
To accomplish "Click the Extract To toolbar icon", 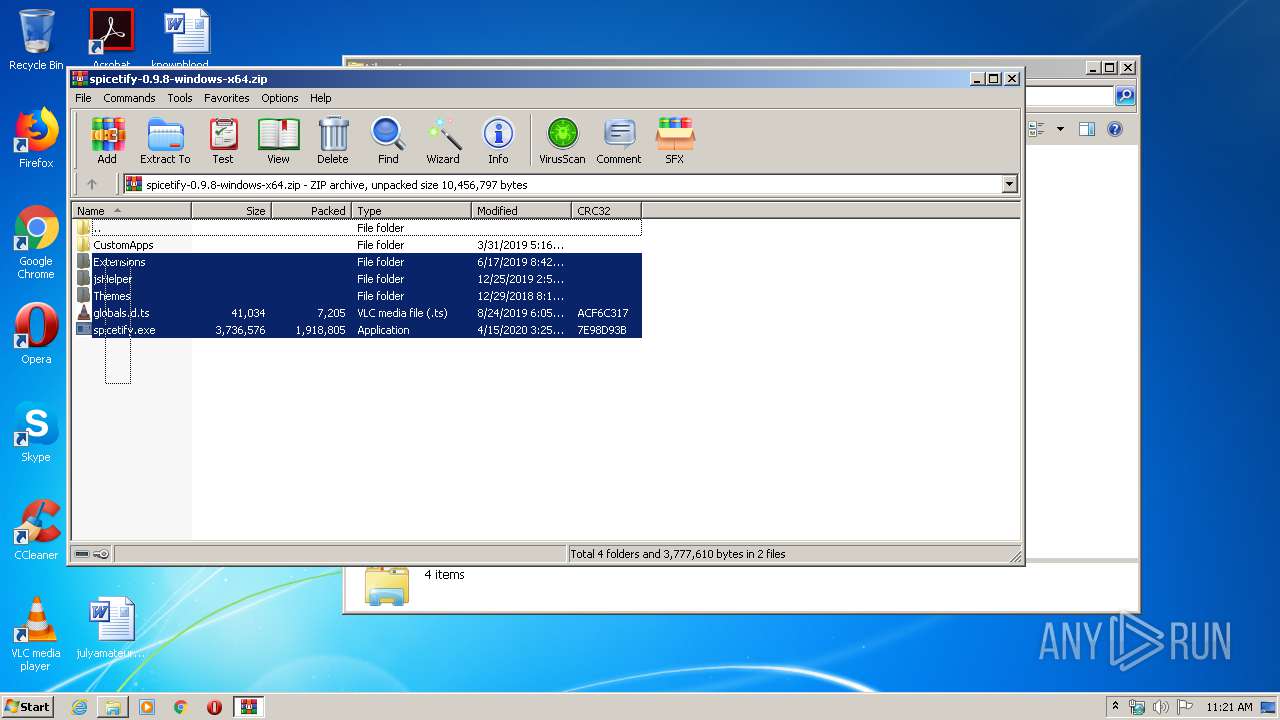I will 165,140.
